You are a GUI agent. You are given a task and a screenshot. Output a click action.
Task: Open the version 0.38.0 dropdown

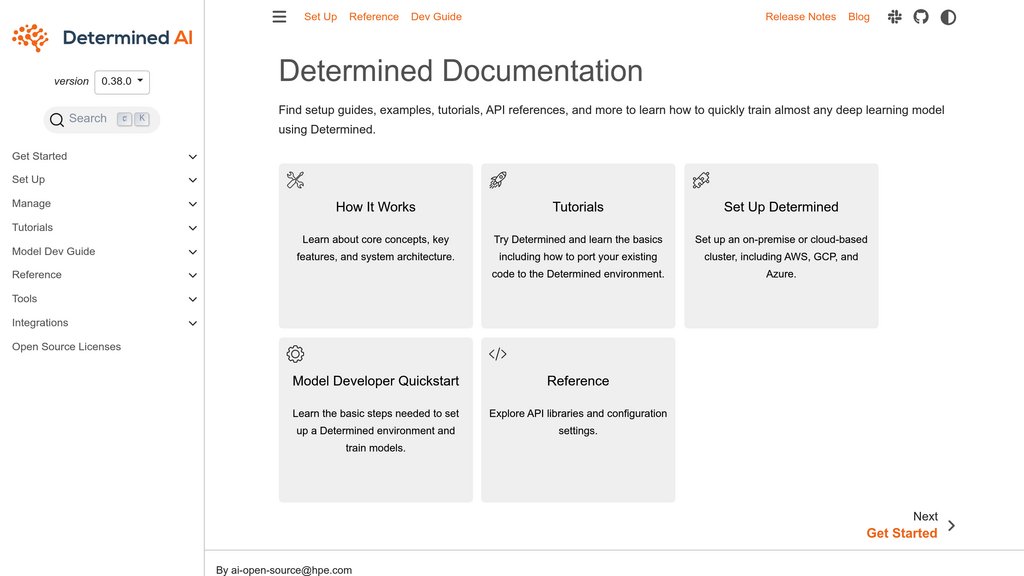[x=121, y=81]
